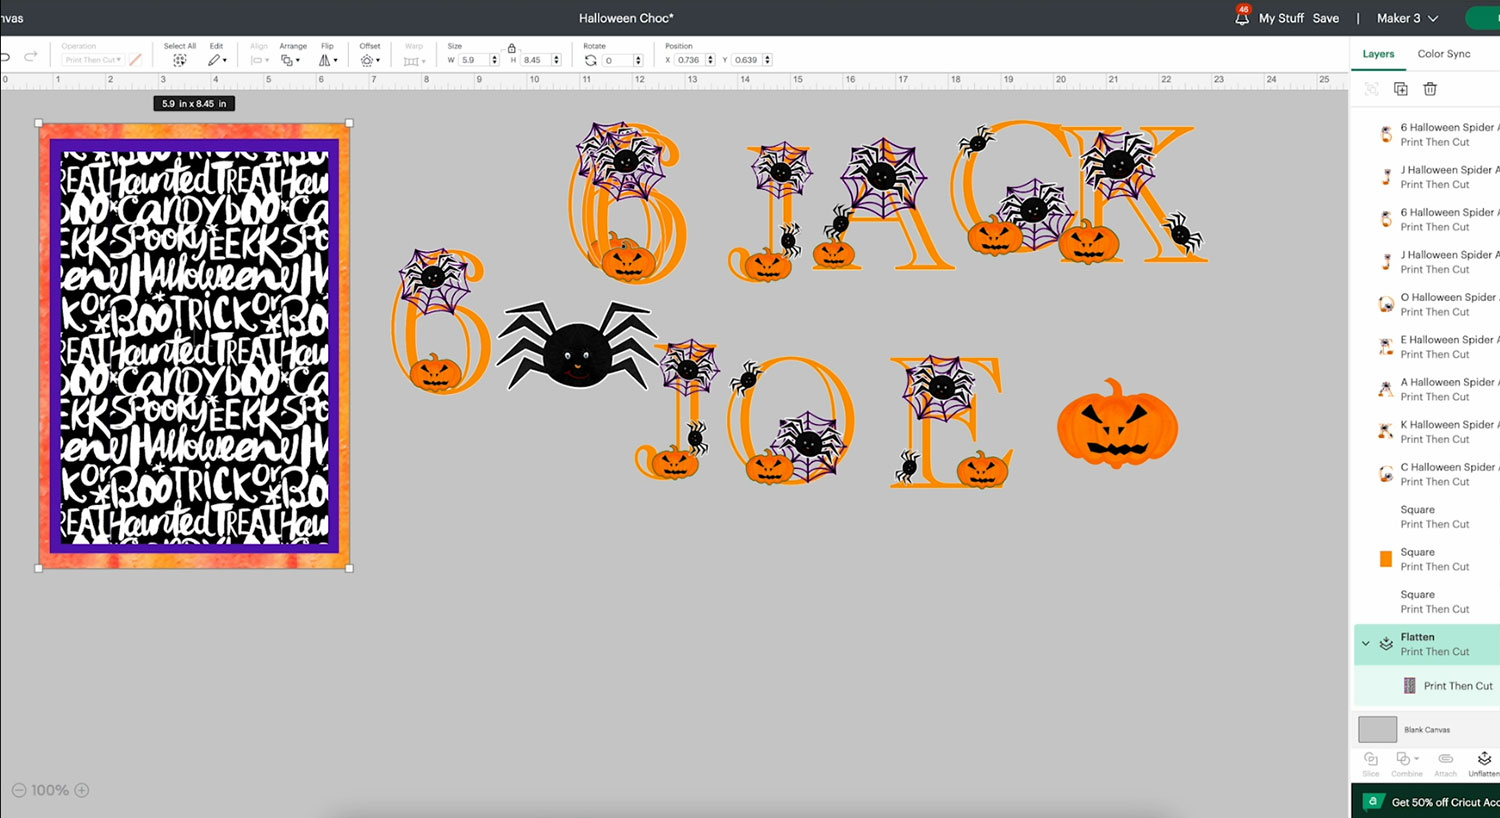
Task: Click the Blank Canvas color swatch
Action: 1377,730
